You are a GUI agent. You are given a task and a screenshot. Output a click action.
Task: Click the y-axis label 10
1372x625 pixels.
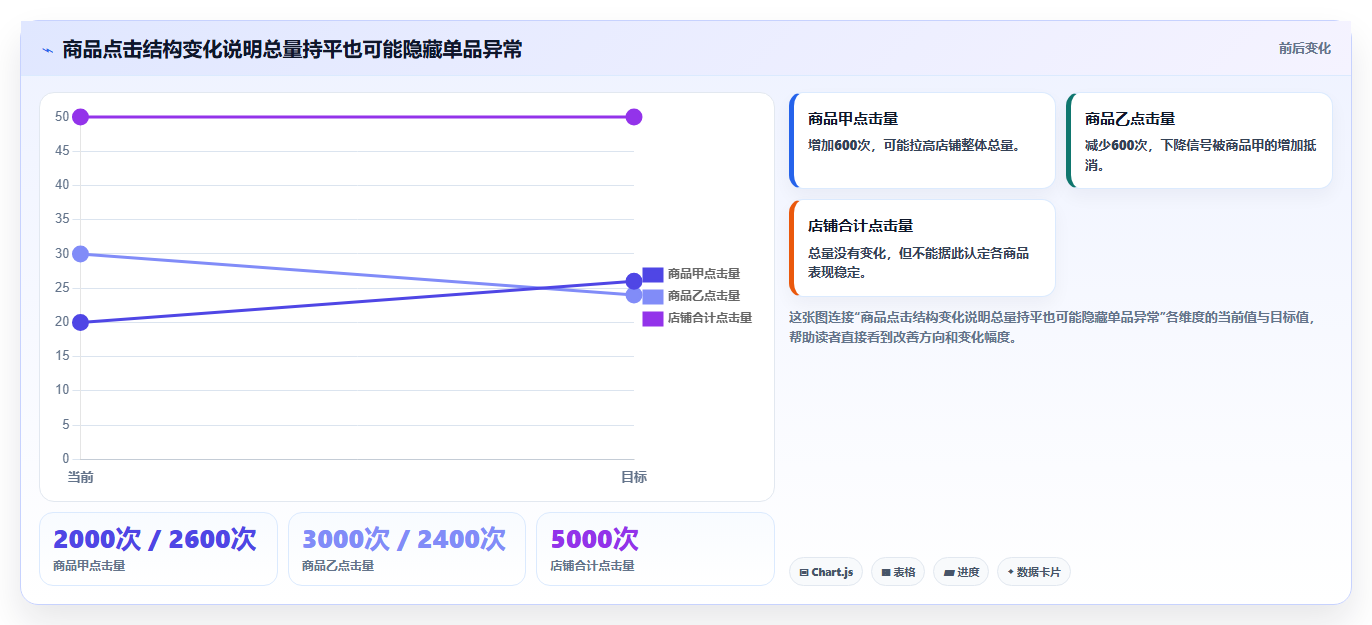62,390
